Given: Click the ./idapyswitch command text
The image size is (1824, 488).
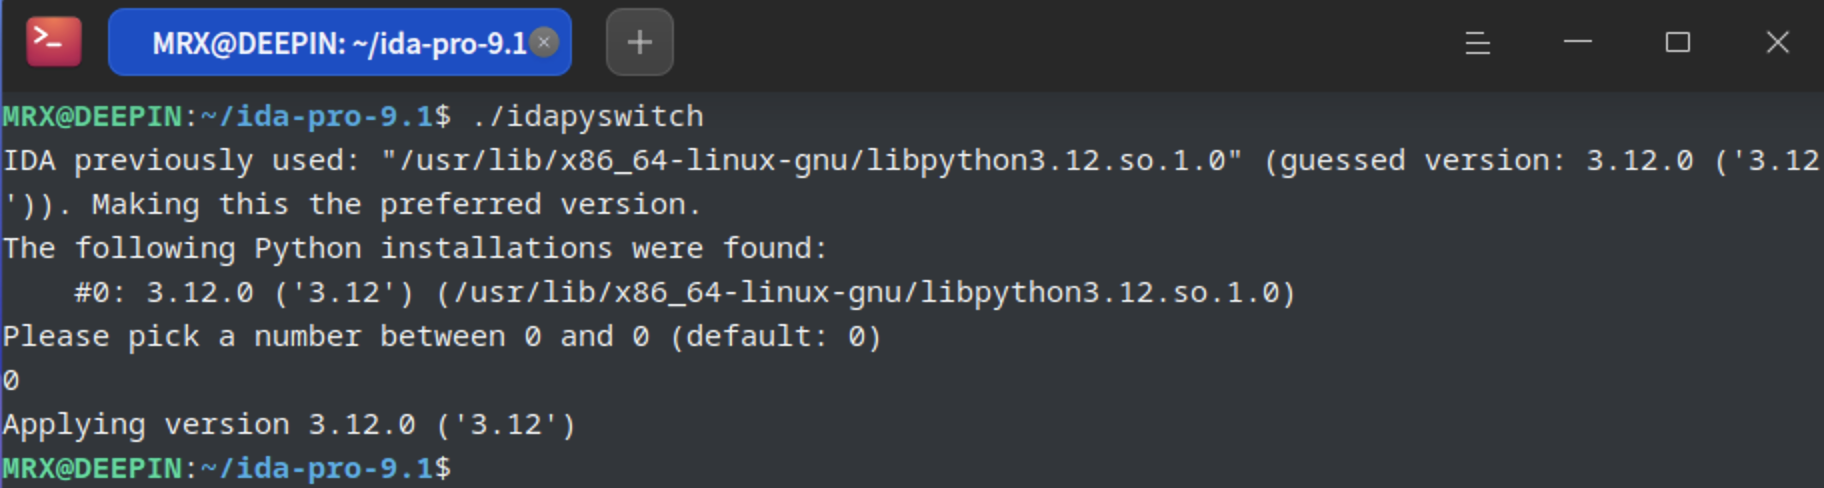Looking at the screenshot, I should coord(588,116).
